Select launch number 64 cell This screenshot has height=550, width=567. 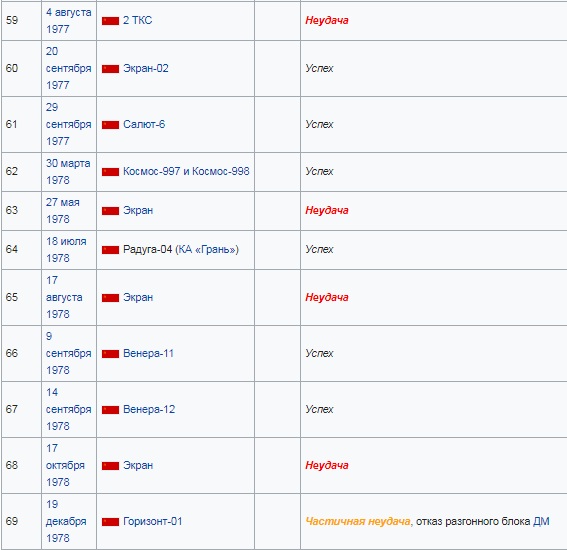22,250
